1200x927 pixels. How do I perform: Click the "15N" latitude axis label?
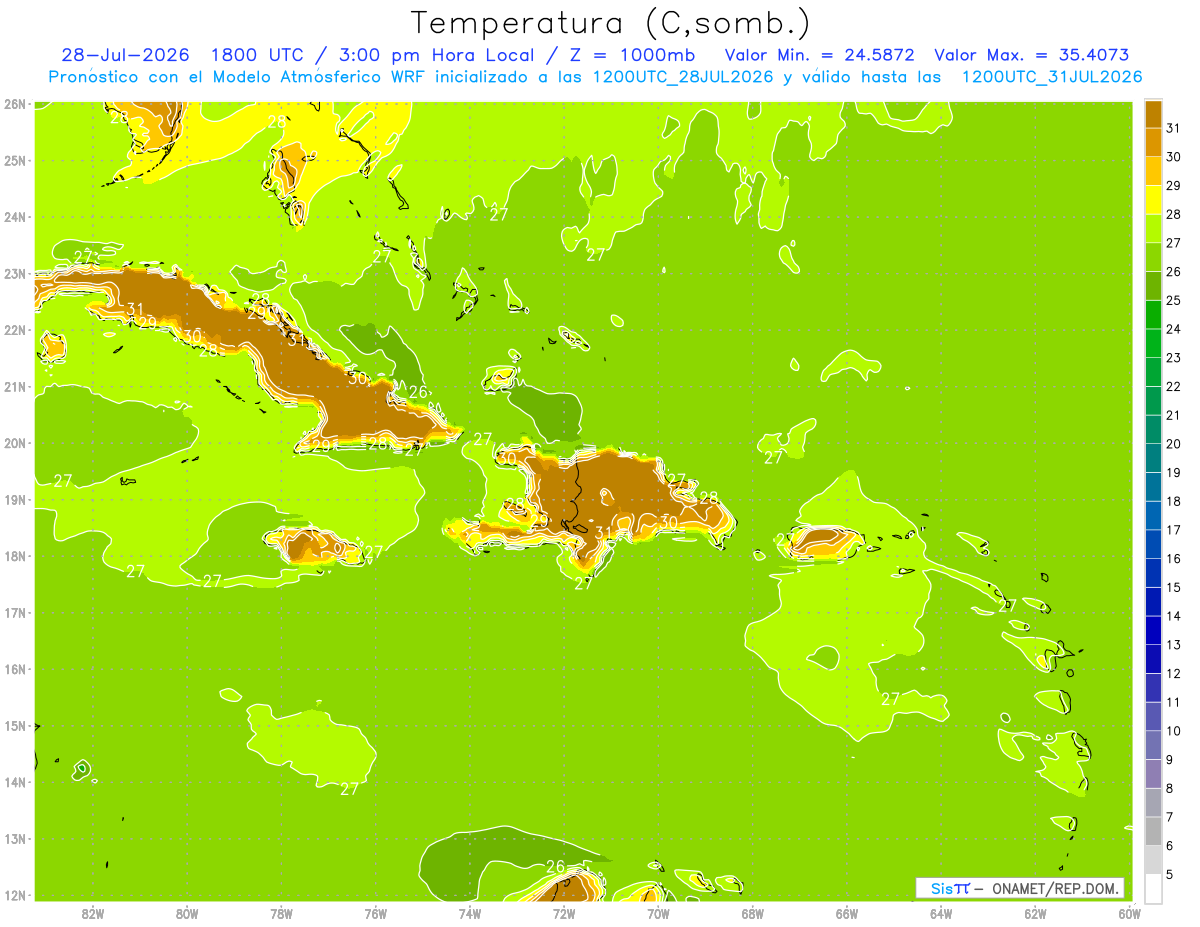[x=14, y=726]
